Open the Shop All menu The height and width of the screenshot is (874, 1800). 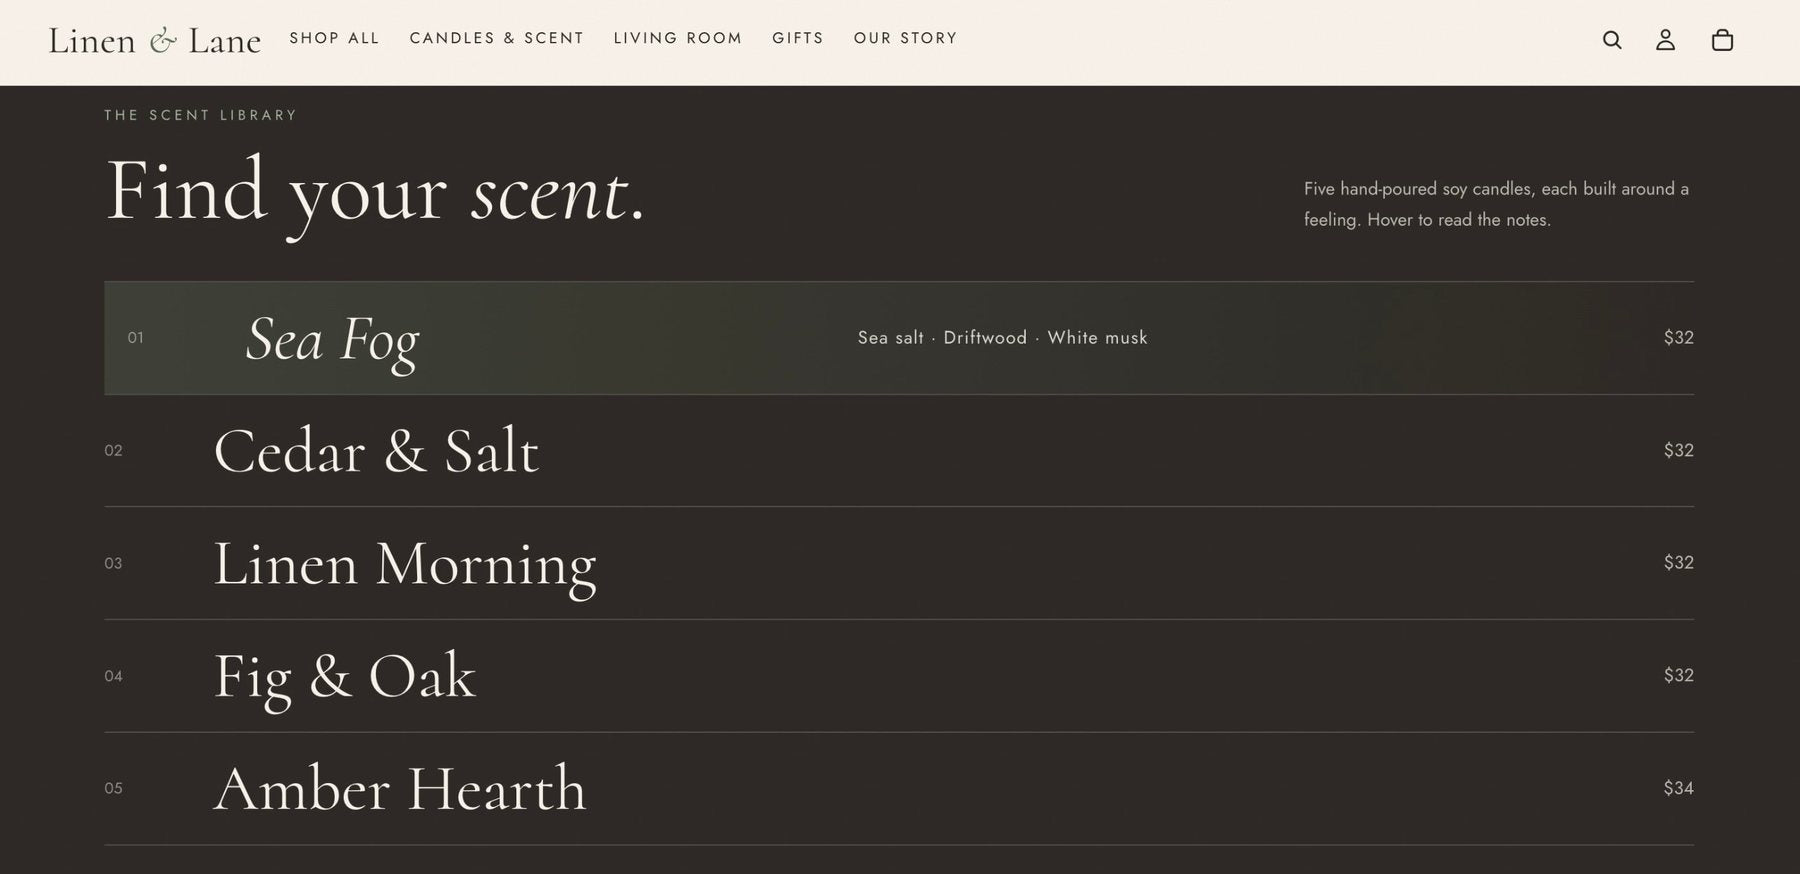click(334, 38)
